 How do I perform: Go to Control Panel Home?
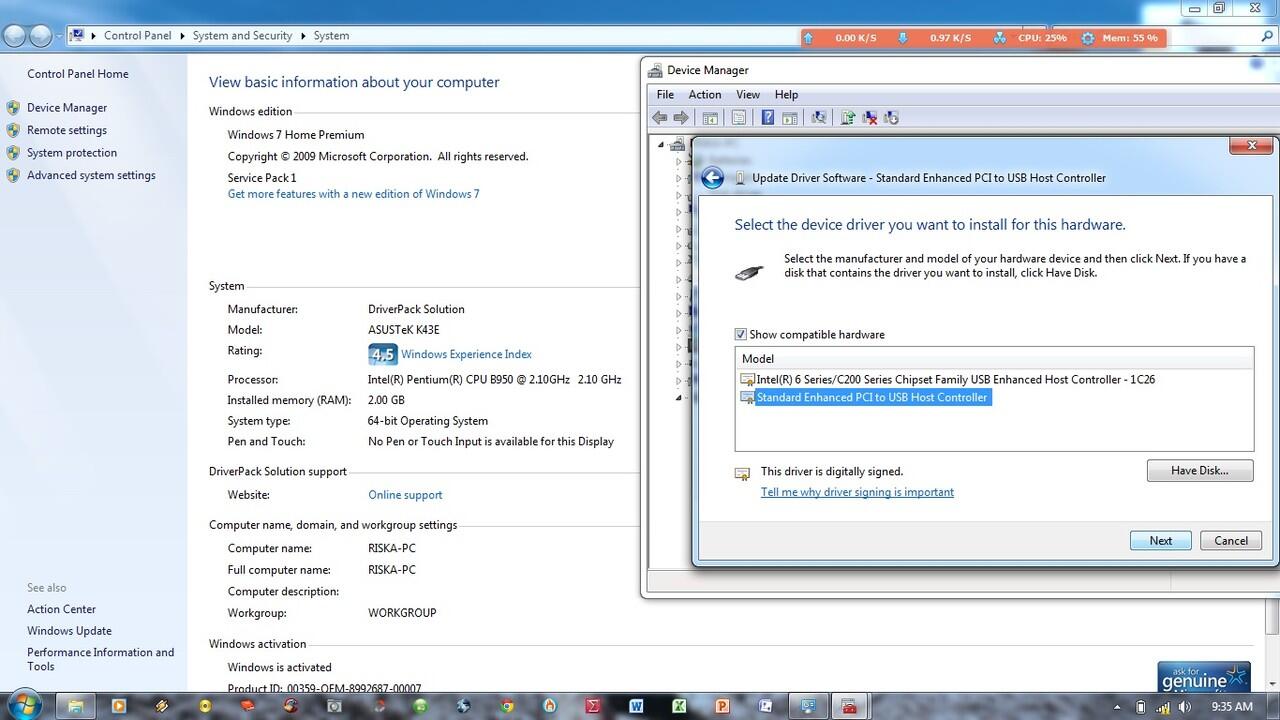[78, 74]
